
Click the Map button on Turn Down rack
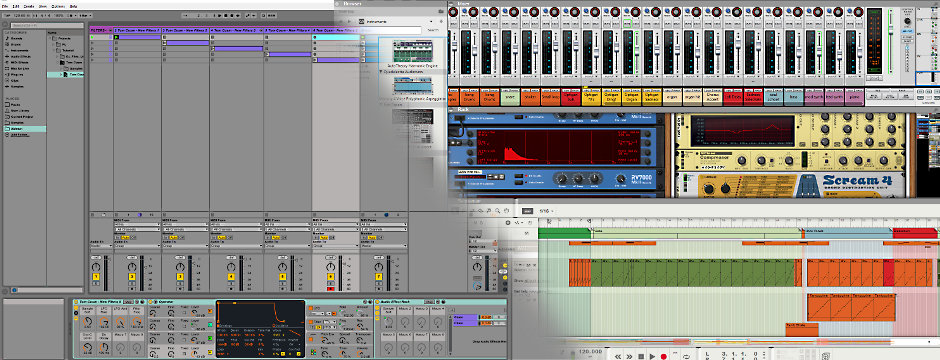(128, 302)
